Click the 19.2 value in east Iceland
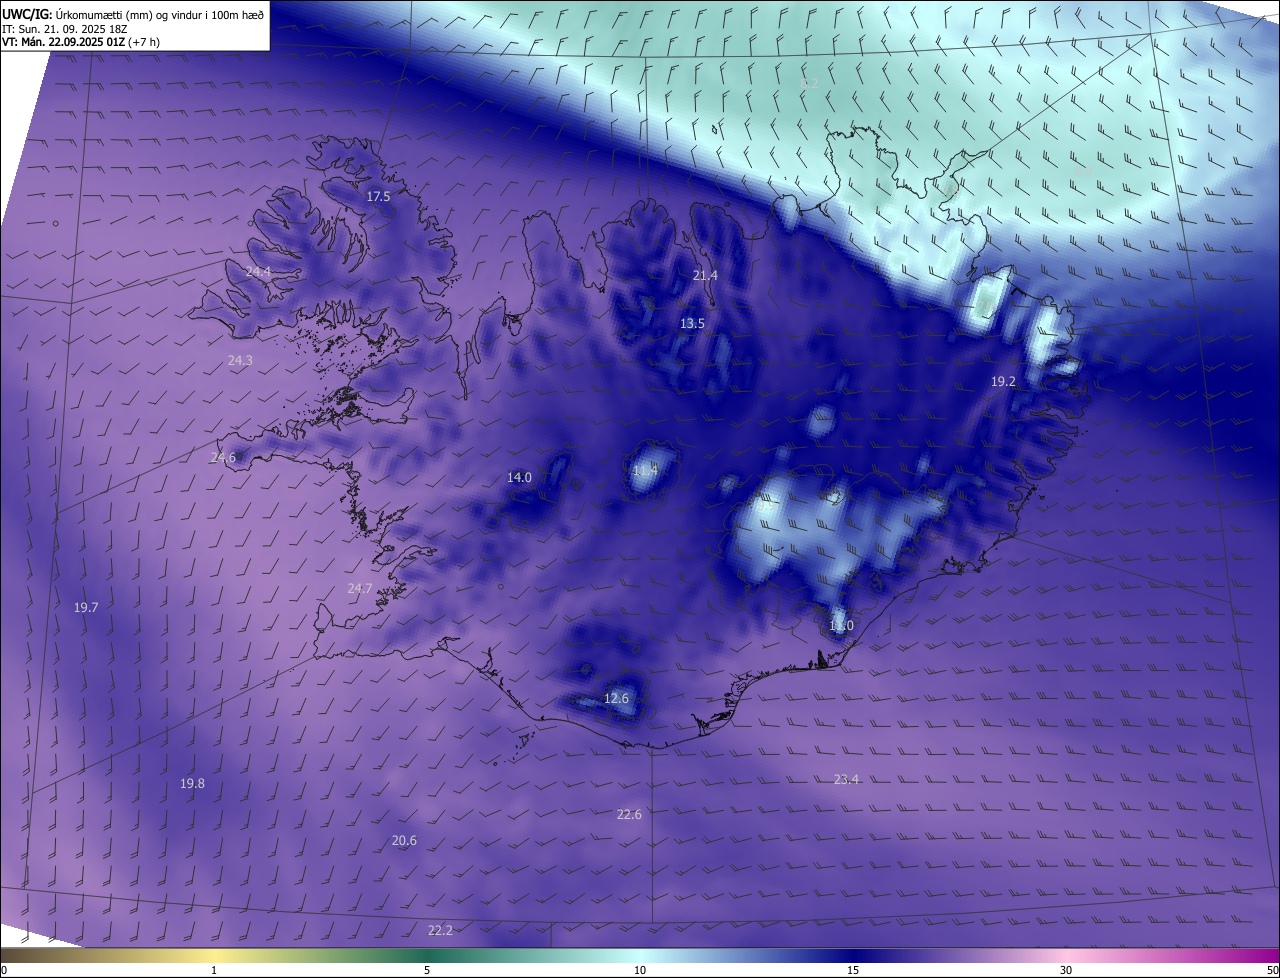 1003,381
